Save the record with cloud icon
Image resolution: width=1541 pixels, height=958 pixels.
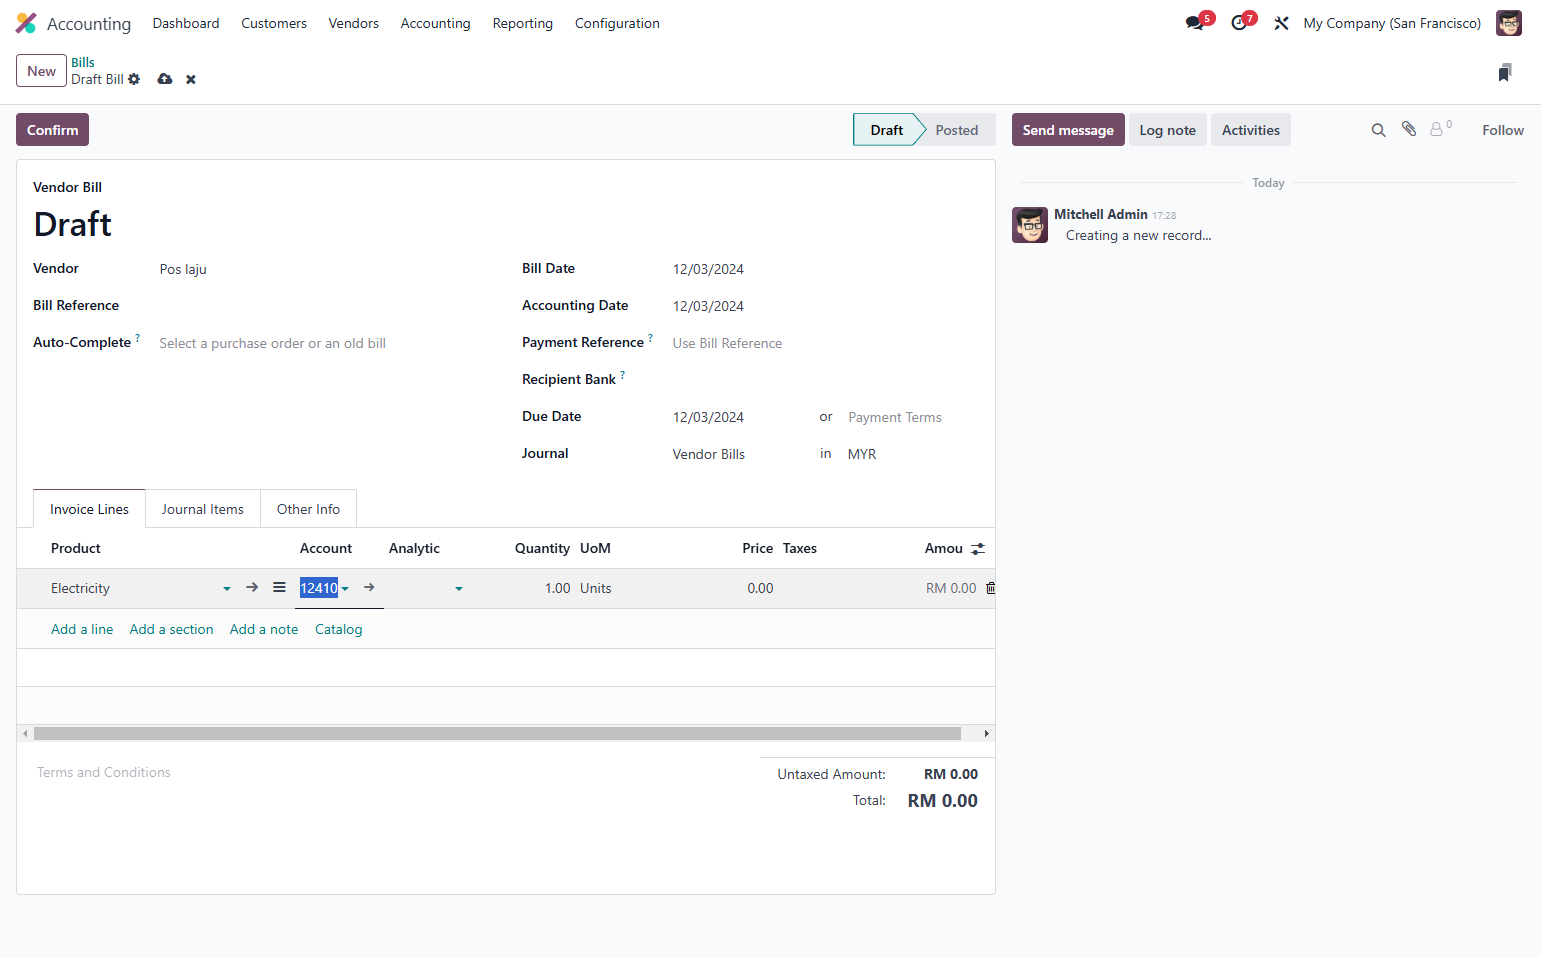coord(165,79)
